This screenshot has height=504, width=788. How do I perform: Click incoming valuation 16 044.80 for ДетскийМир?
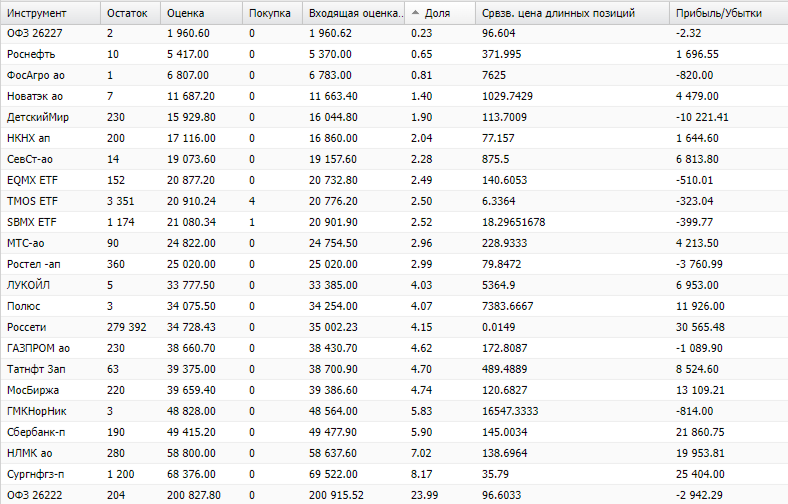click(333, 118)
